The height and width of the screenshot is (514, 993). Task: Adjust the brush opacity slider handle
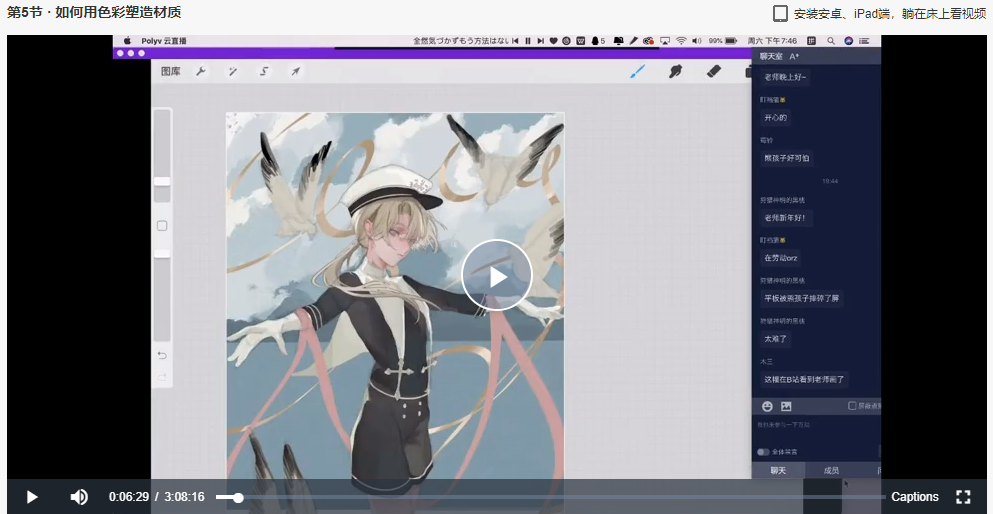(162, 254)
